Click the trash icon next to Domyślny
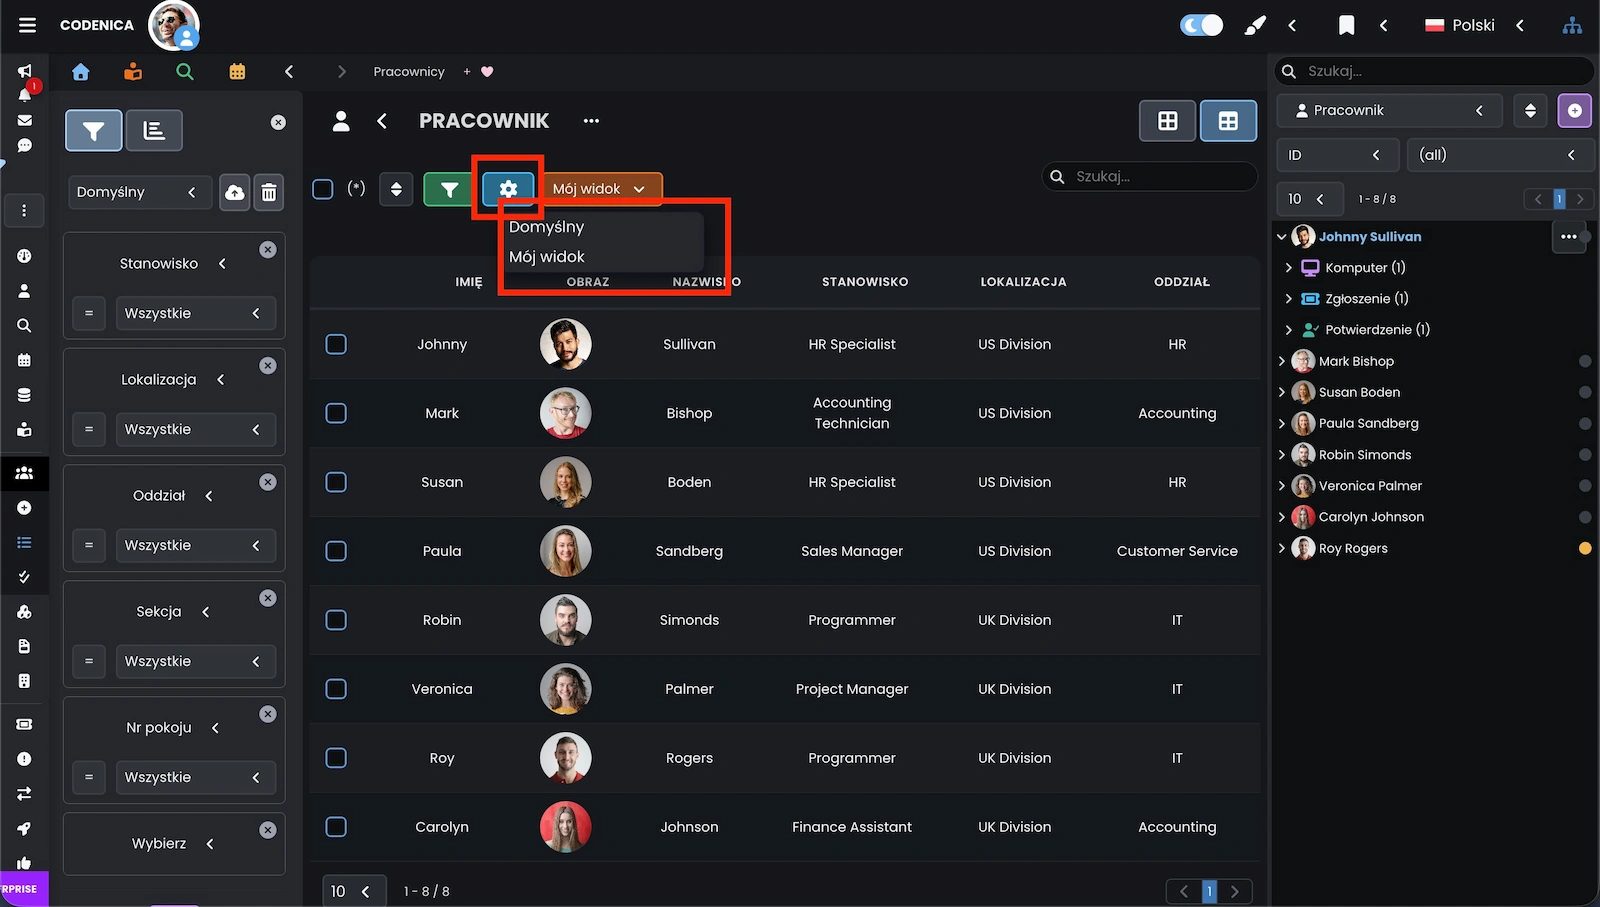 click(x=269, y=193)
